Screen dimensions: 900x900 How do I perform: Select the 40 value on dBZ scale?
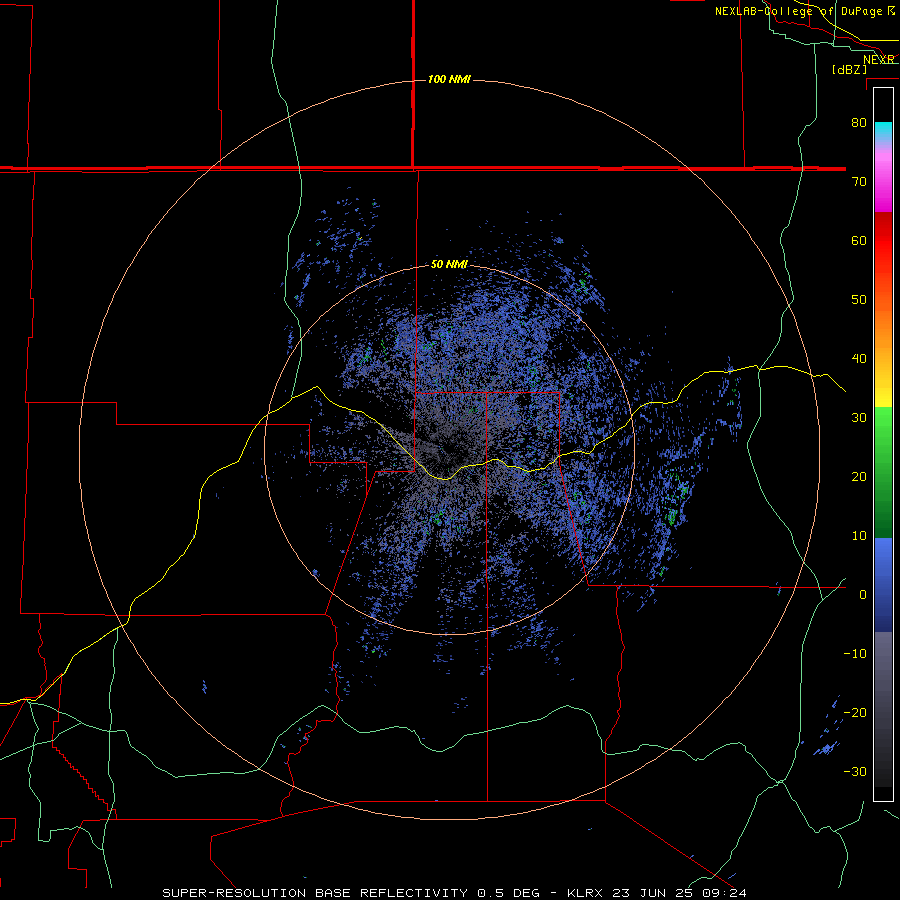[859, 359]
